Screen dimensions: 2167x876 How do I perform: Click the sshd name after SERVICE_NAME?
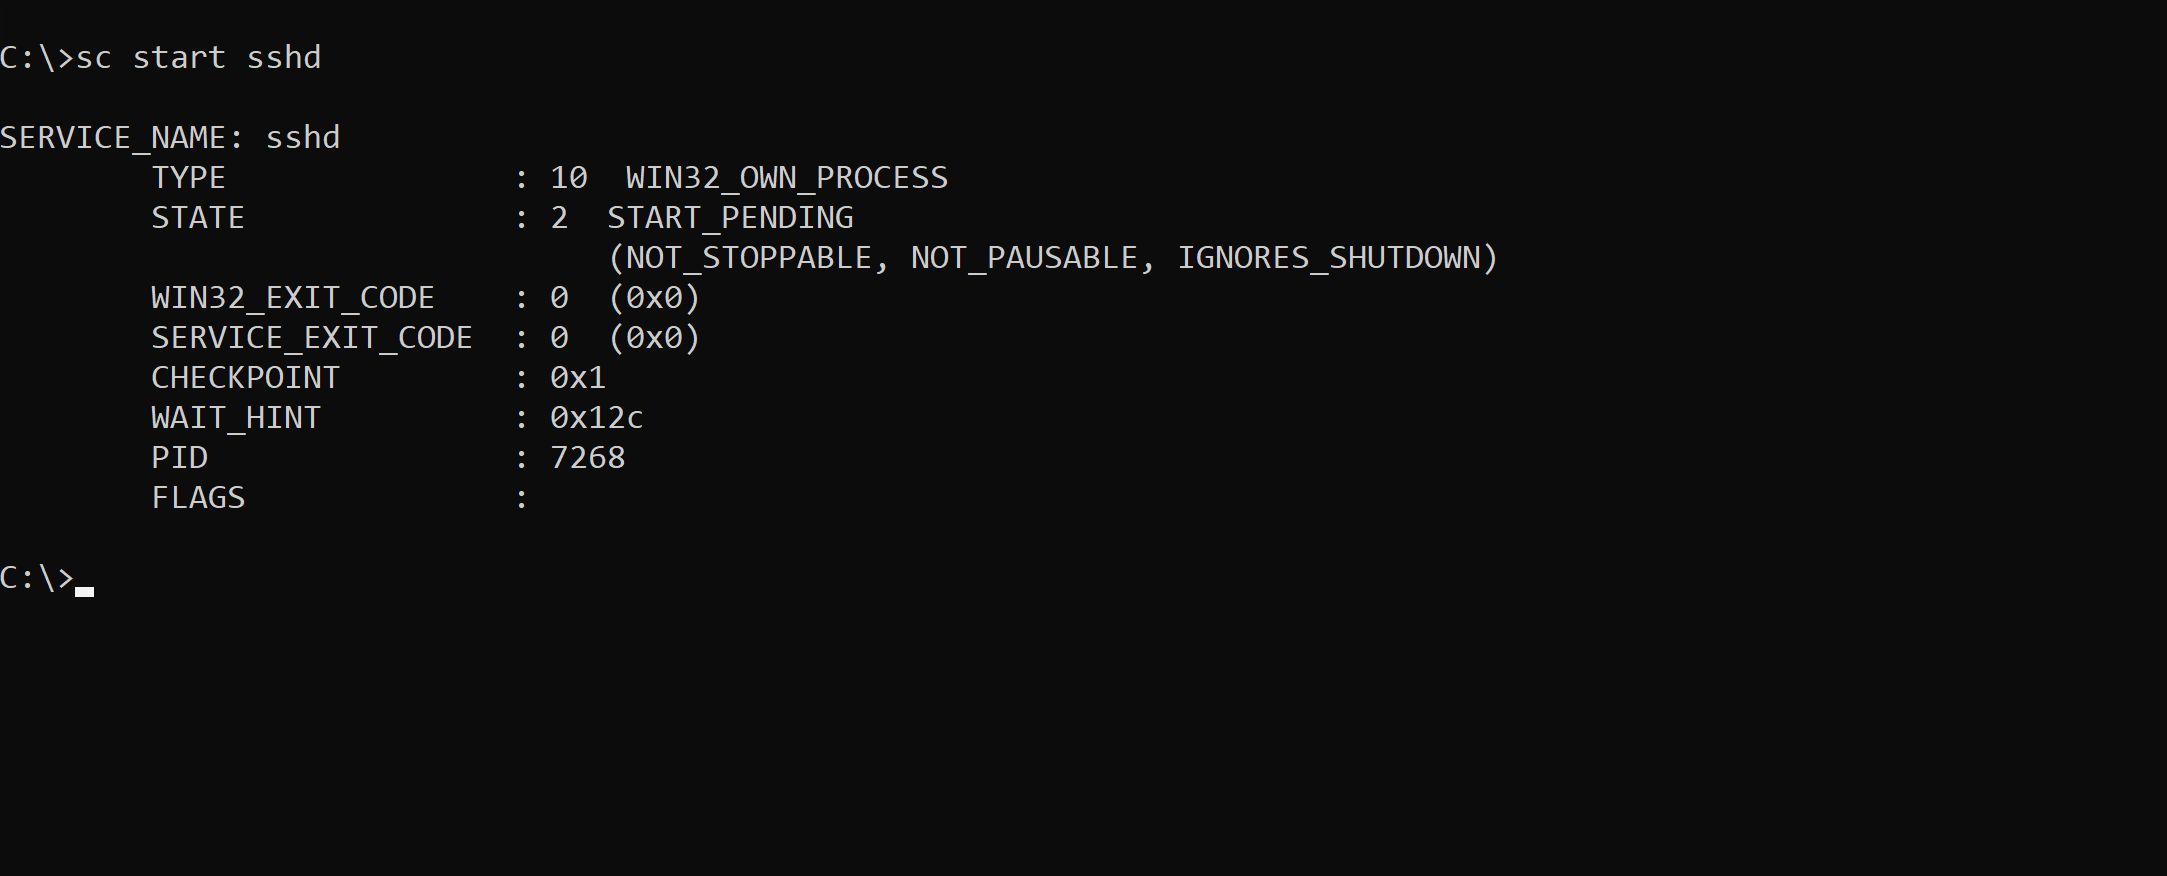[302, 138]
